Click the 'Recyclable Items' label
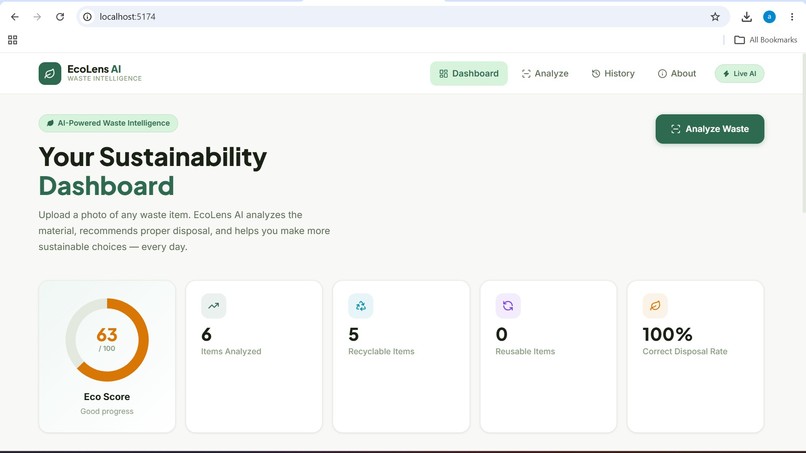 click(381, 352)
